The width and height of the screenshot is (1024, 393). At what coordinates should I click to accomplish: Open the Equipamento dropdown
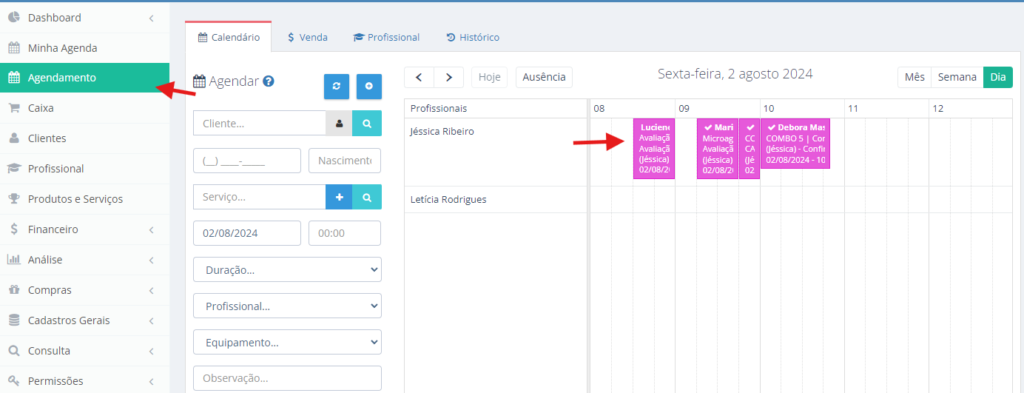pyautogui.click(x=287, y=342)
